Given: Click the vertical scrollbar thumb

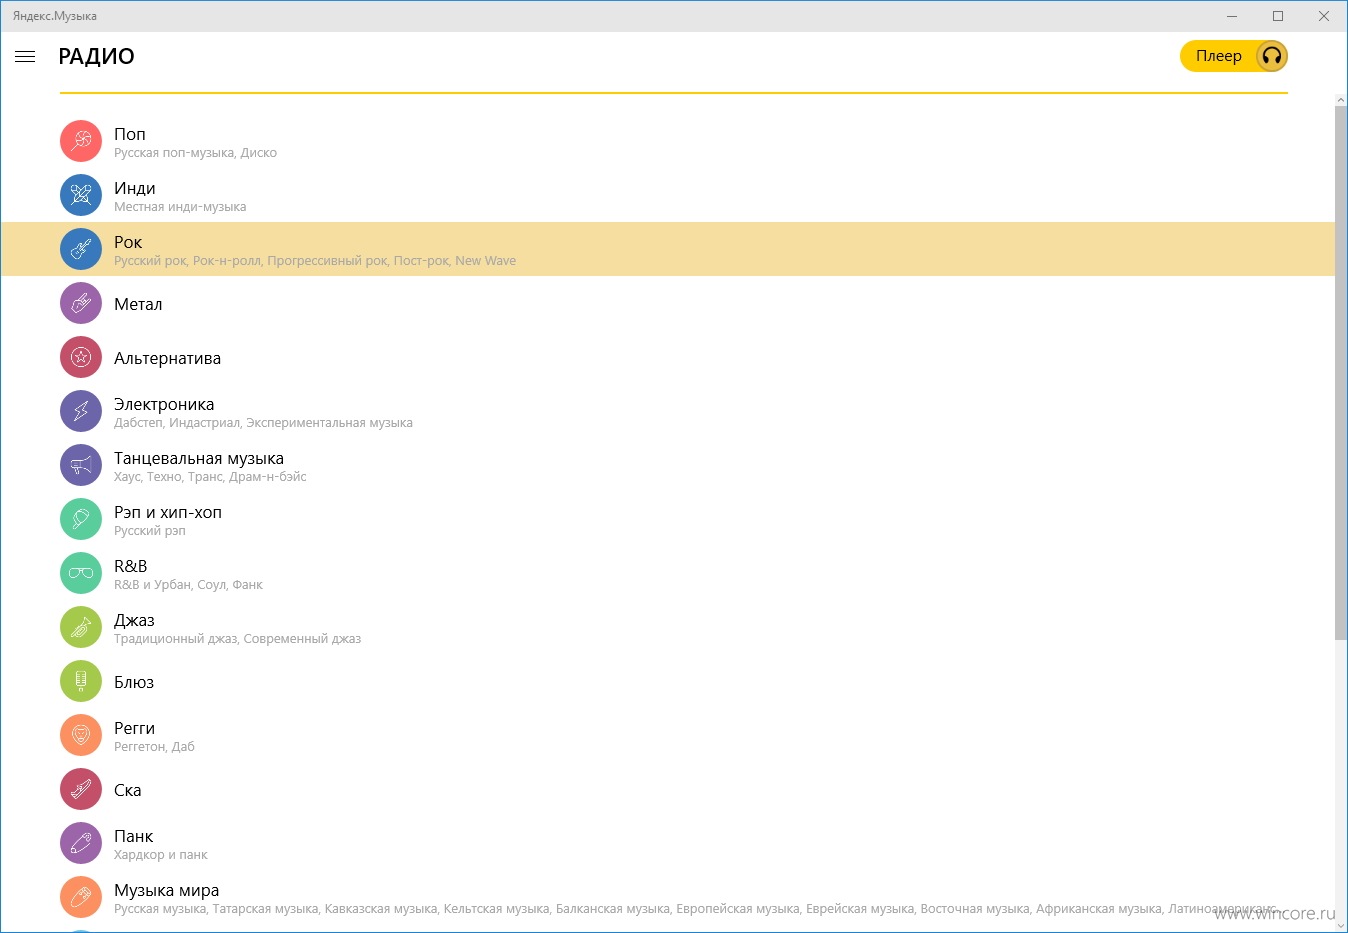Looking at the screenshot, I should pyautogui.click(x=1341, y=372).
